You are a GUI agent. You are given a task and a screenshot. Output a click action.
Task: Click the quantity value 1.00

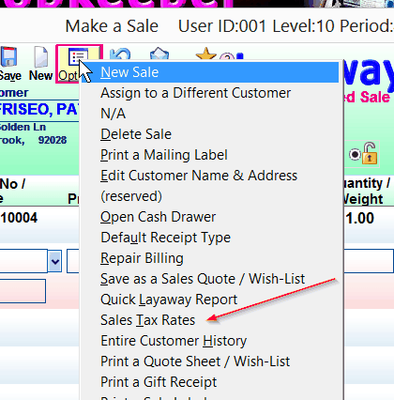(360, 218)
